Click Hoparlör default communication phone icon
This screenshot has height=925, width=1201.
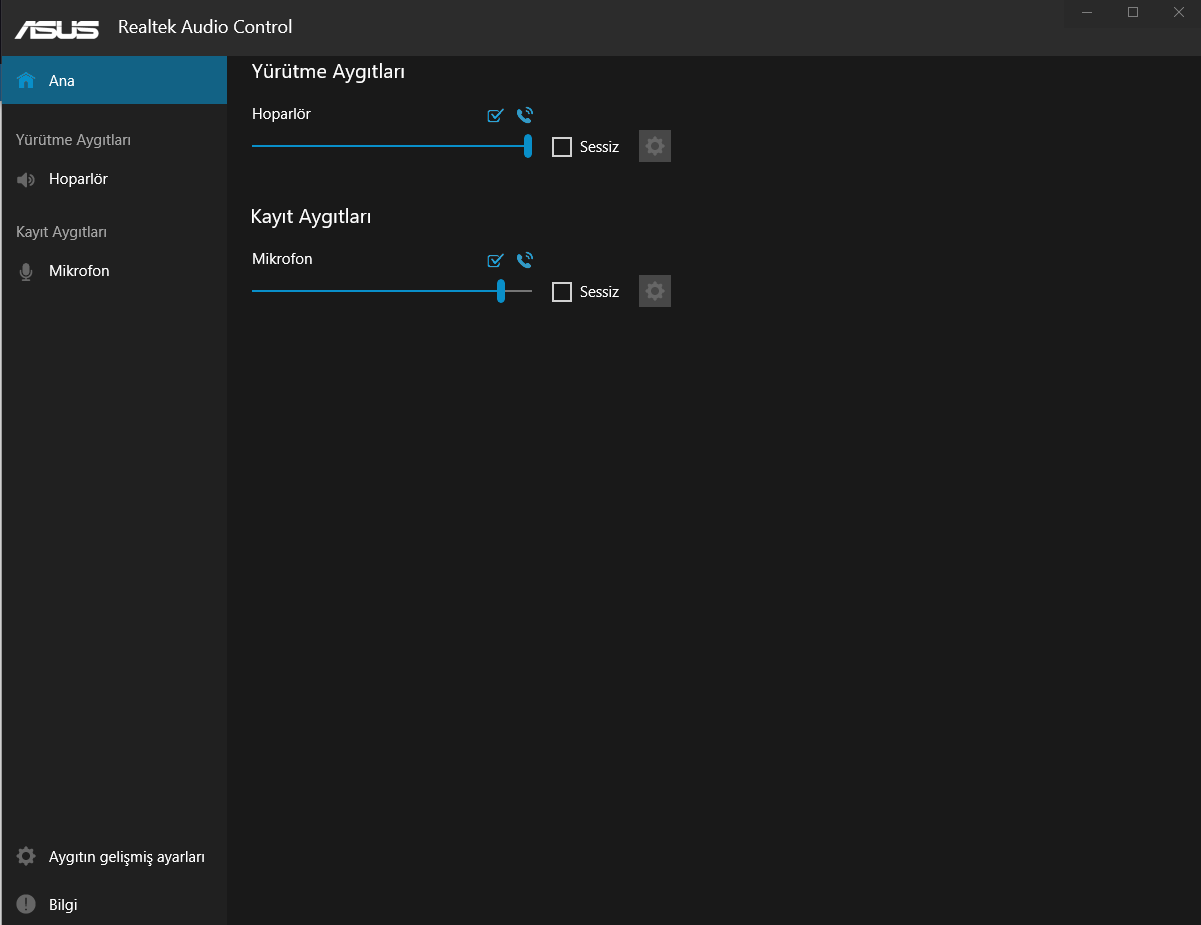[525, 115]
